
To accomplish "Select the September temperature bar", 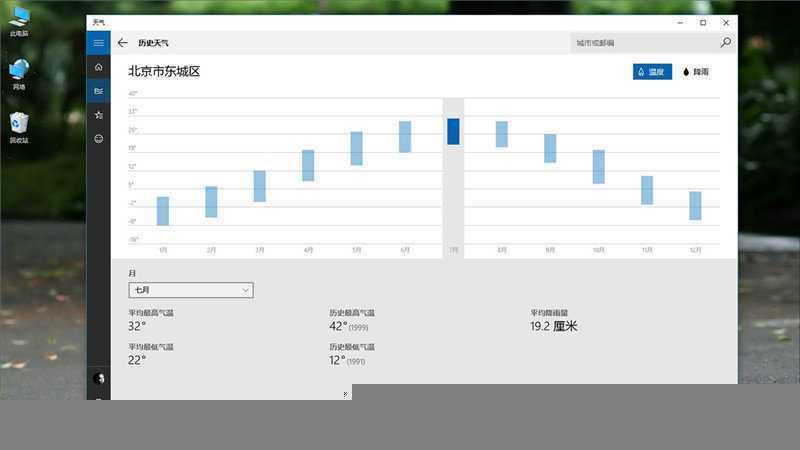I will point(550,148).
